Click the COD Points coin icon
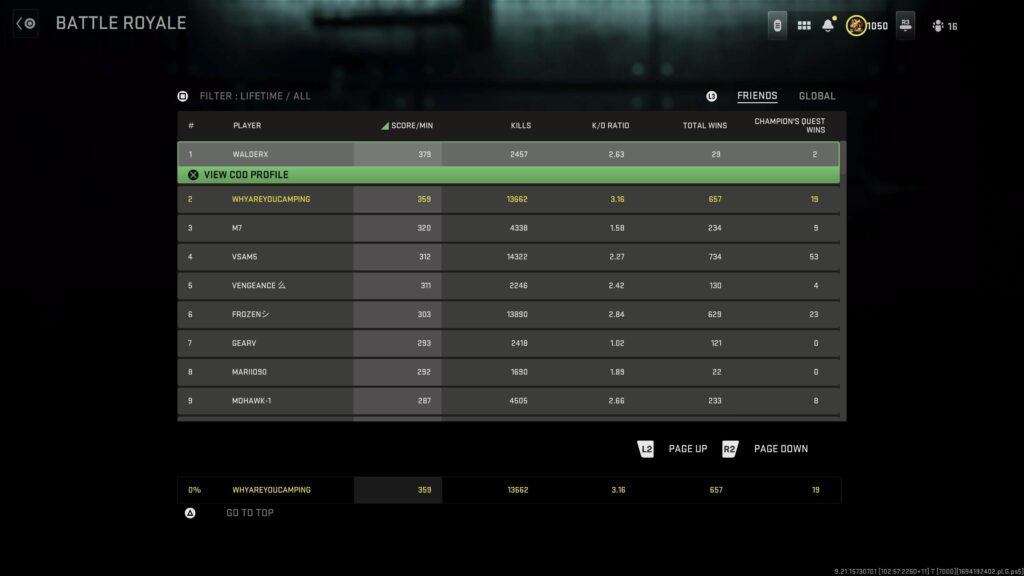The image size is (1024, 576). [x=856, y=25]
